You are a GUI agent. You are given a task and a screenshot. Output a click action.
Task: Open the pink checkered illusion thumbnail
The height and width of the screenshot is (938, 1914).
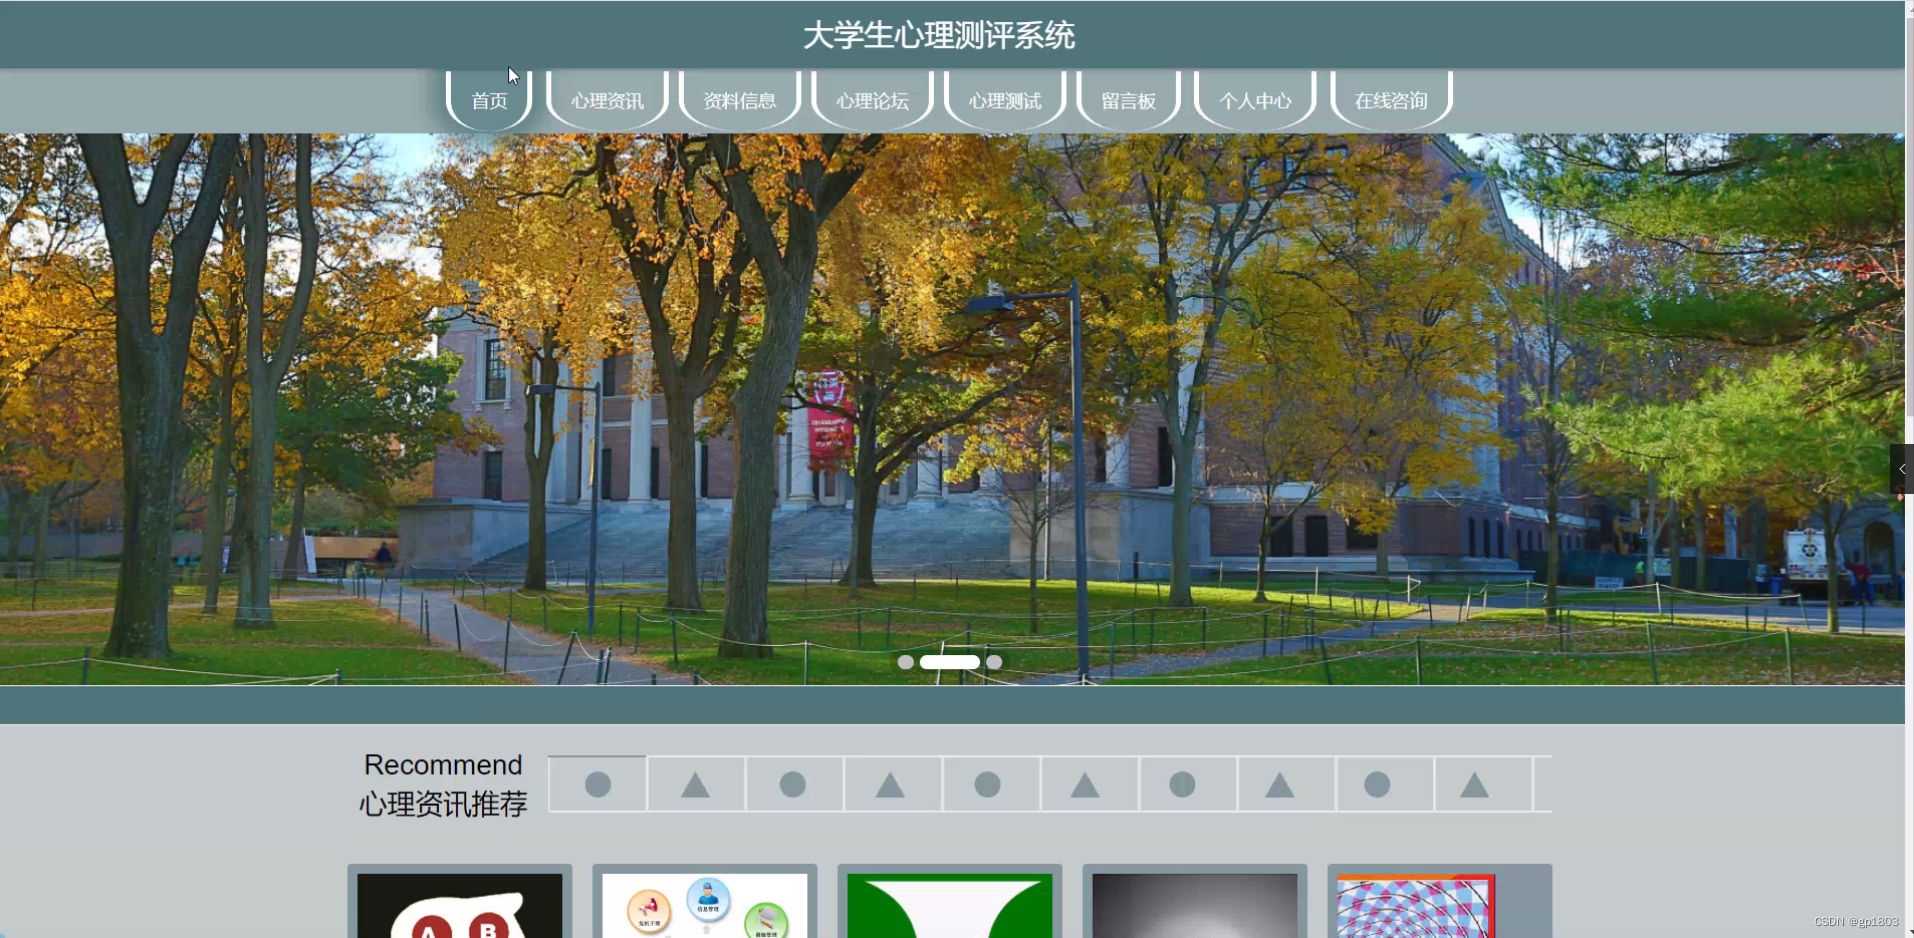point(1416,905)
